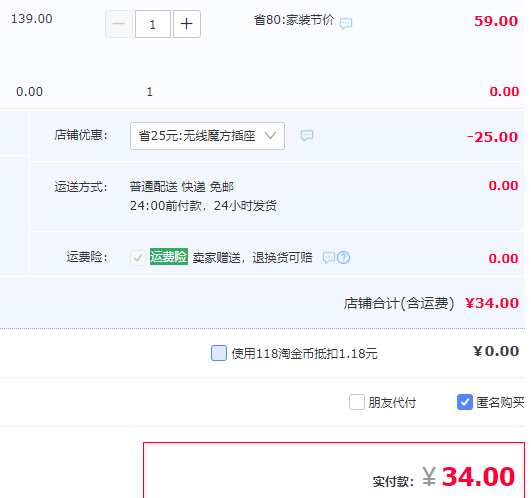Open the question mark help icon for 运费险

coord(343,258)
